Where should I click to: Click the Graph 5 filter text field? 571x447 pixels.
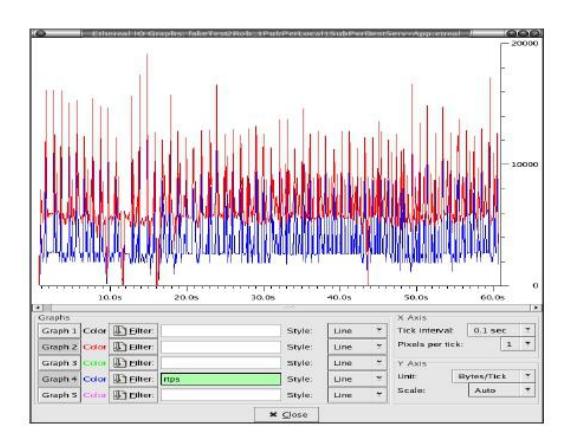(221, 395)
